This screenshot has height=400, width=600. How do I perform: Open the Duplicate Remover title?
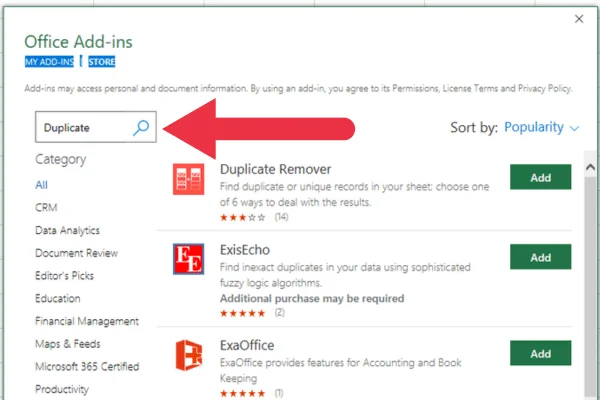click(276, 169)
